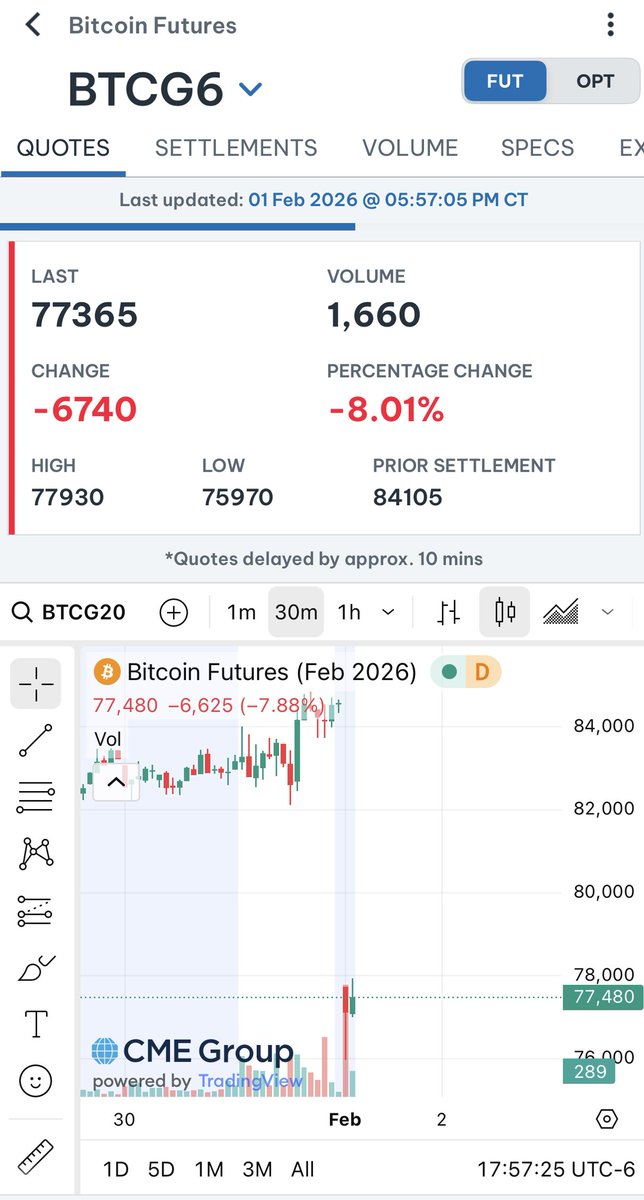
Task: Expand the time interval dropdown after 1h
Action: 389,612
